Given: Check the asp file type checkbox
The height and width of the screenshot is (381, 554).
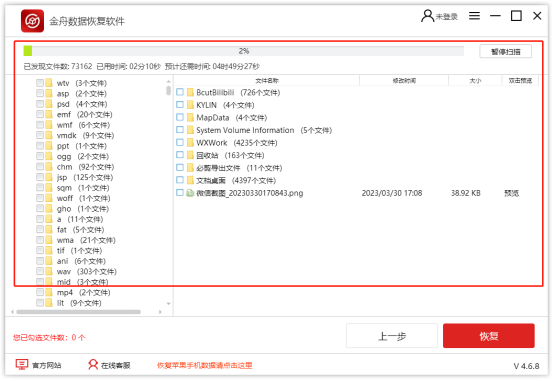Looking at the screenshot, I should pyautogui.click(x=40, y=93).
